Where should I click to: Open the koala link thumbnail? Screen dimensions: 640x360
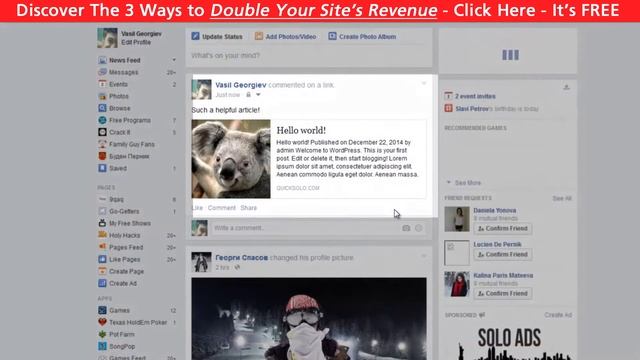[231, 159]
